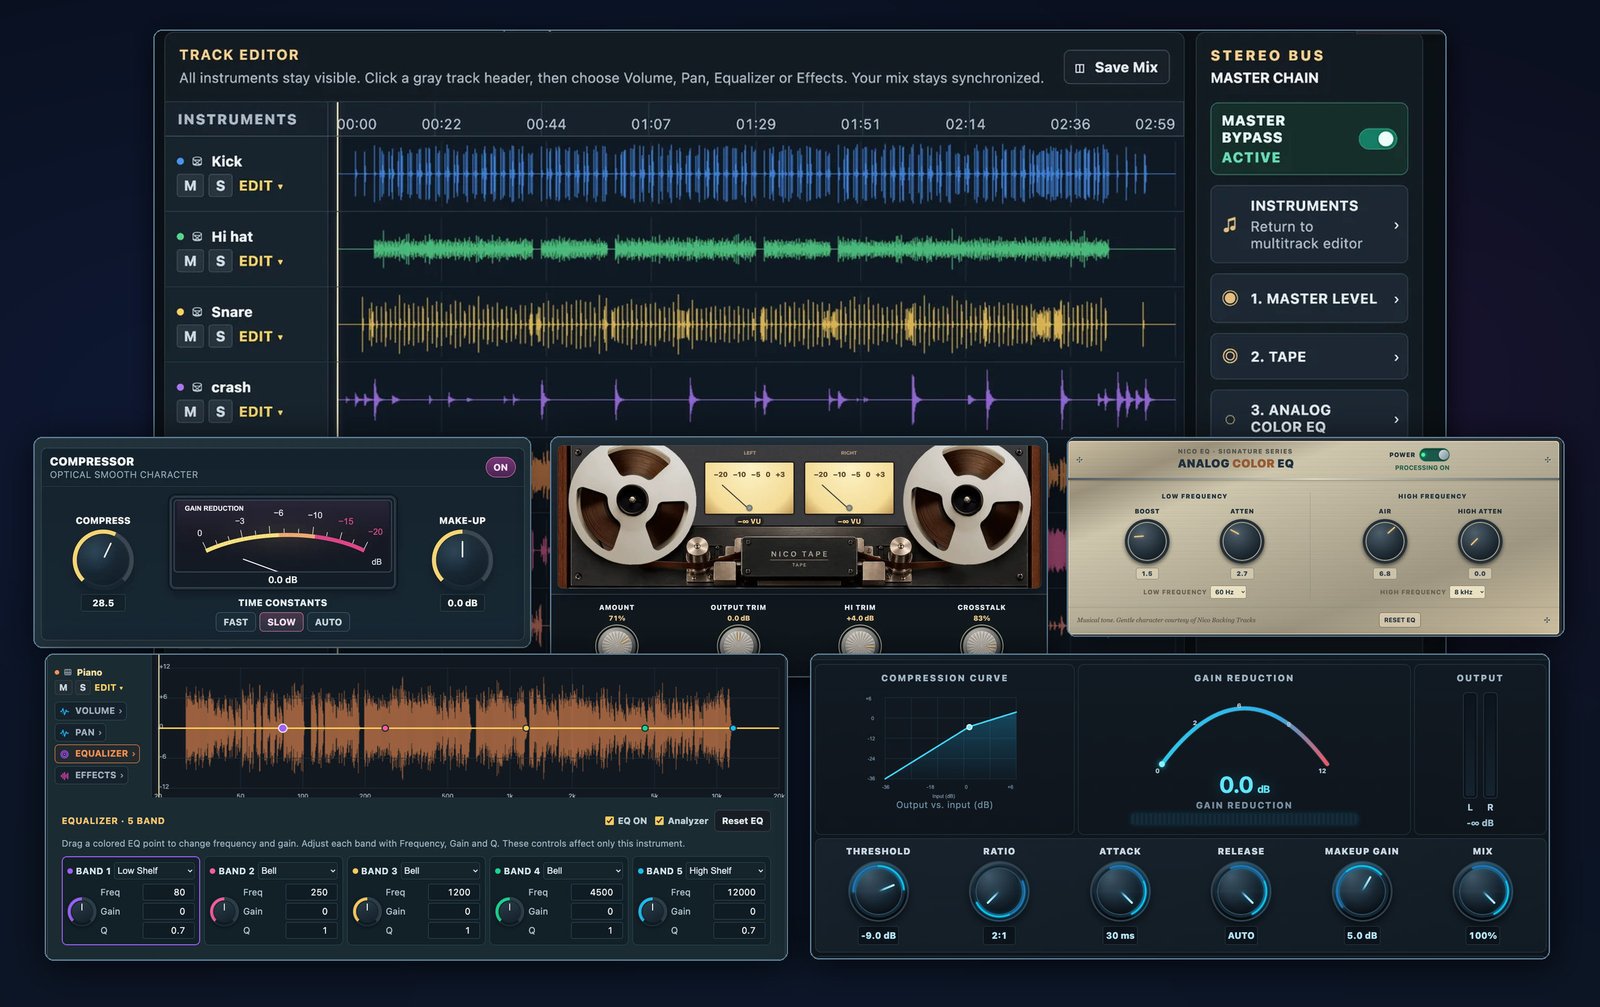
Task: Click the Band 3 yellow gain knob
Action: 367,911
